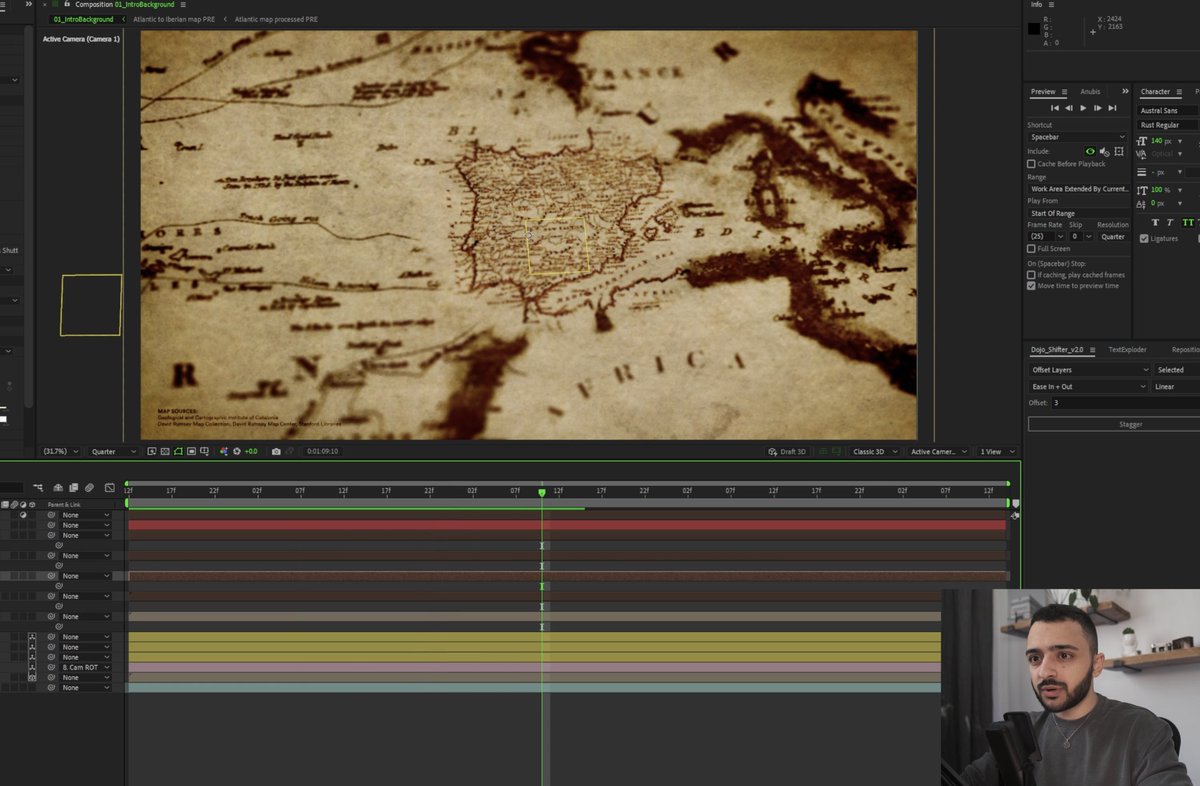Viewport: 1200px width, 786px height.
Task: Step forward one frame in Preview panel
Action: coord(1098,108)
